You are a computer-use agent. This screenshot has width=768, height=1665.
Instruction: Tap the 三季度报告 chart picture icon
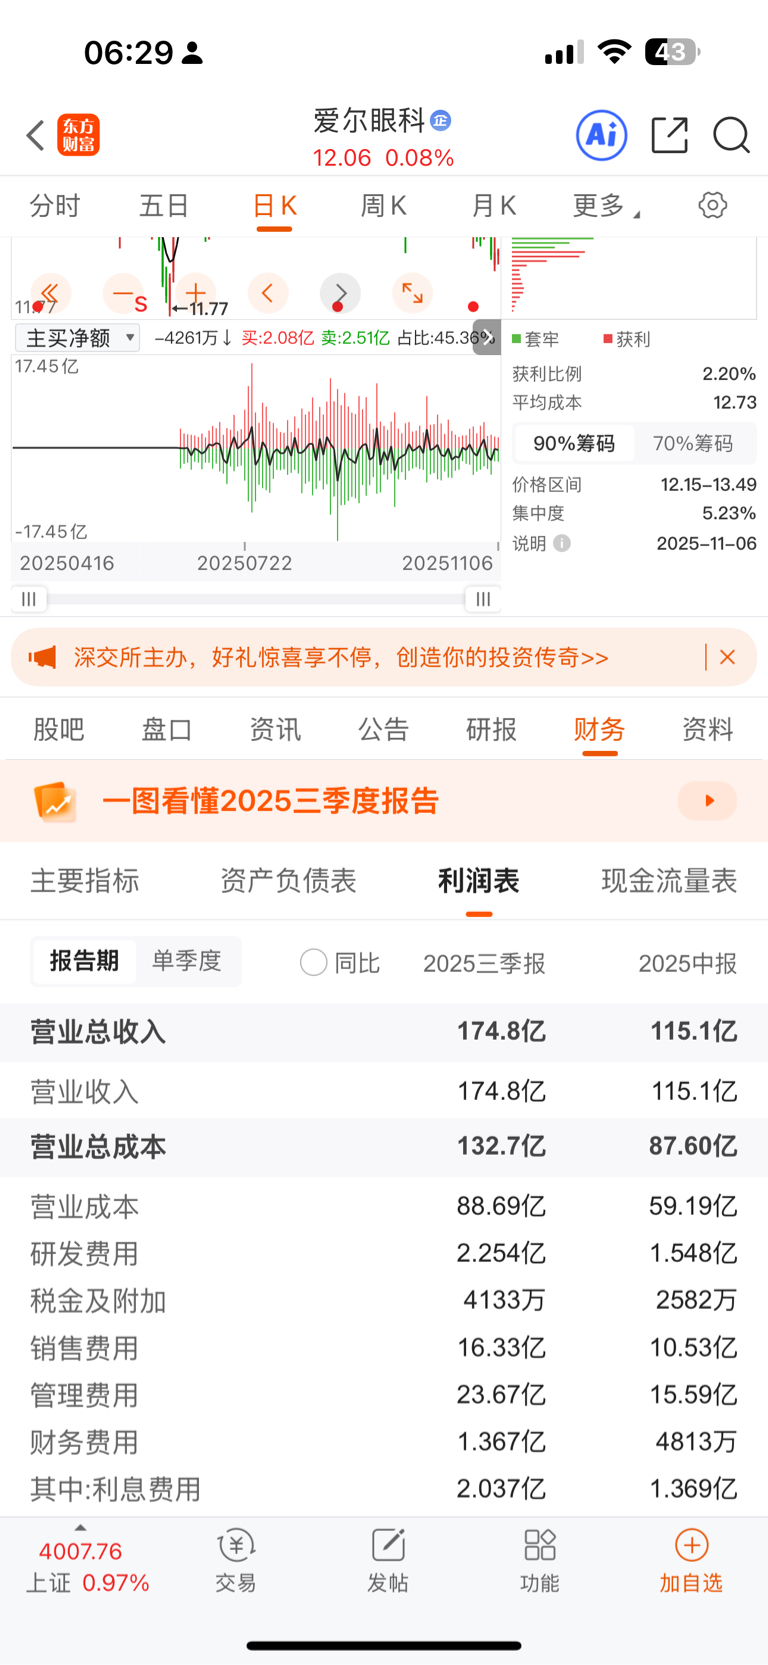point(55,801)
